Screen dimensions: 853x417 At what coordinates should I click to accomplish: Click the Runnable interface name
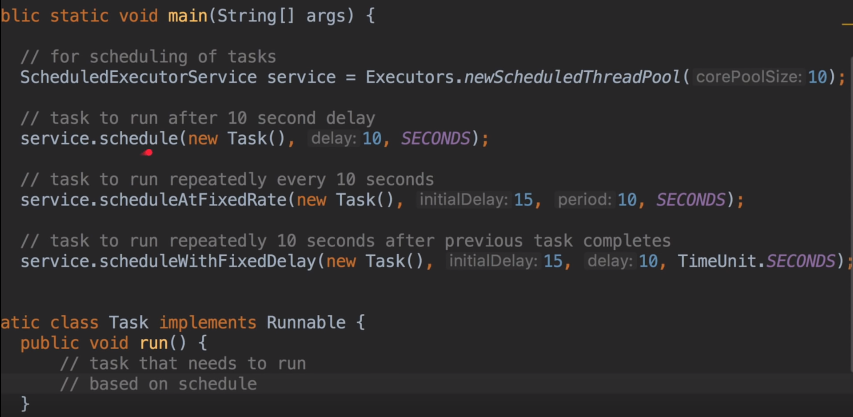click(305, 322)
